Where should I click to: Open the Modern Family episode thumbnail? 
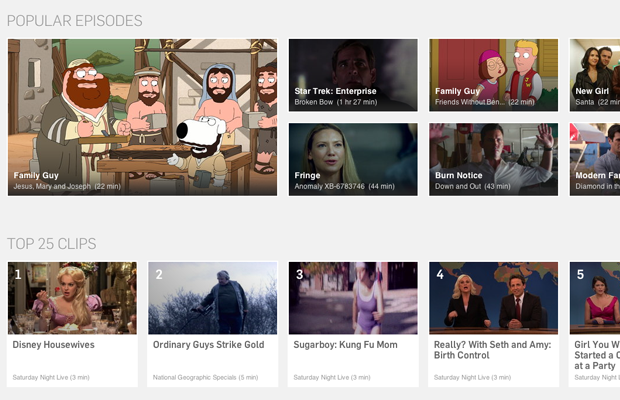[595, 159]
